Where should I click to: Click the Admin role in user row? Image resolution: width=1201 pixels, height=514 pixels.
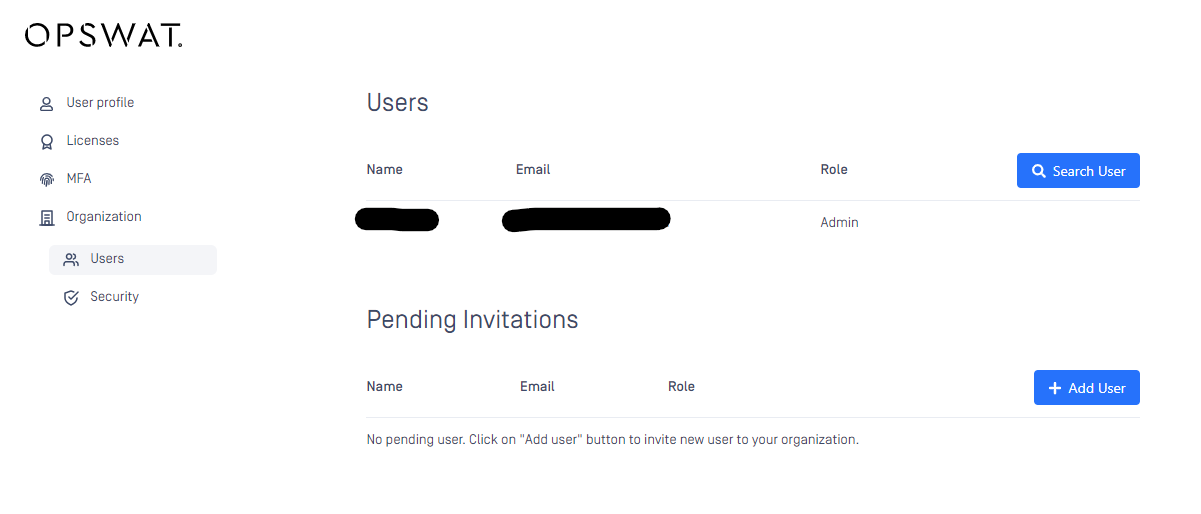[839, 222]
